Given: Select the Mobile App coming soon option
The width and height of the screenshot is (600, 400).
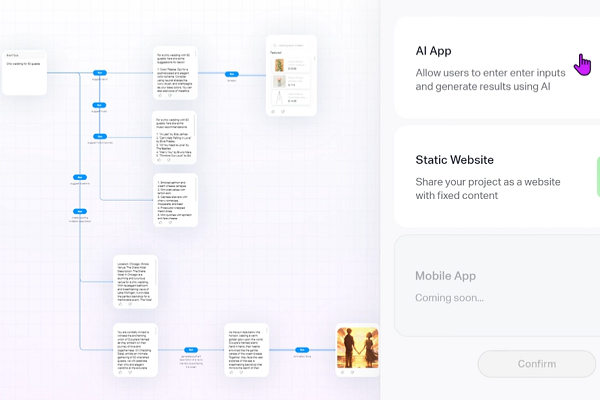Looking at the screenshot, I should tap(497, 286).
